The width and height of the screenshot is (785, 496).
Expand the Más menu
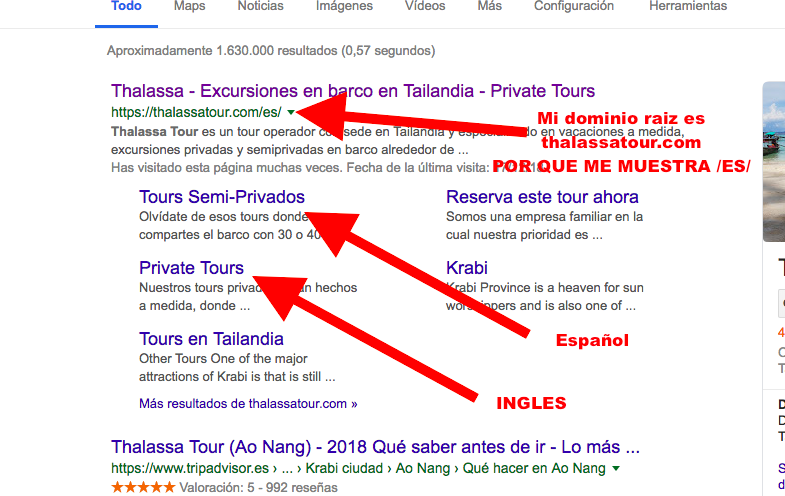tap(490, 6)
